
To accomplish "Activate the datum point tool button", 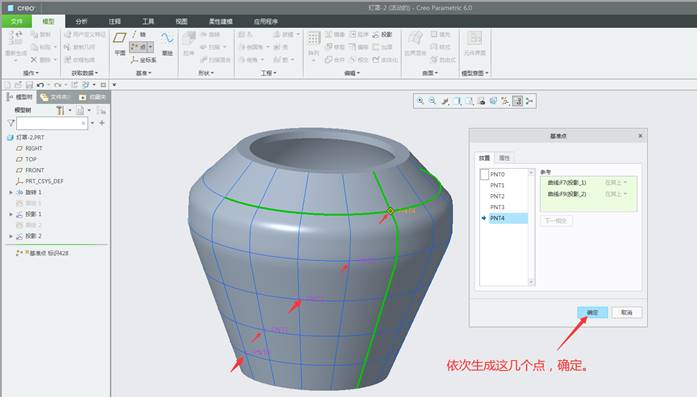I will (x=138, y=46).
